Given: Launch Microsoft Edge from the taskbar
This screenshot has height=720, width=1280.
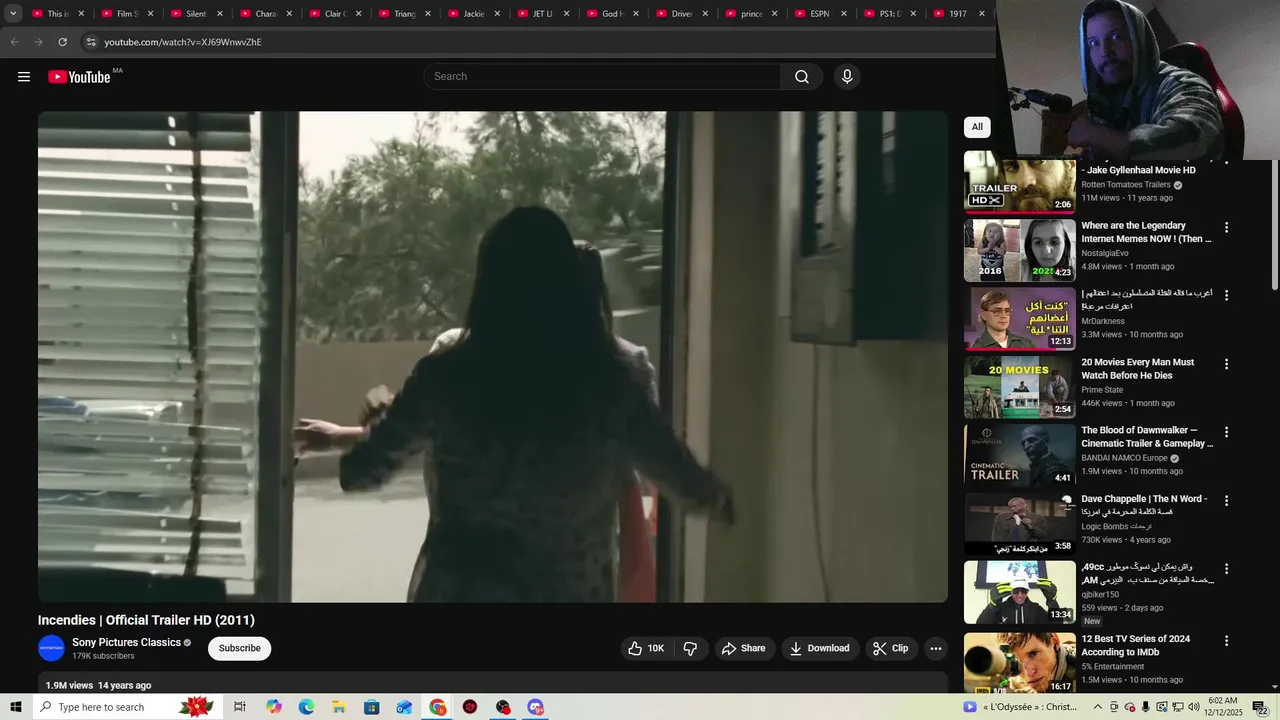Looking at the screenshot, I should click(306, 707).
